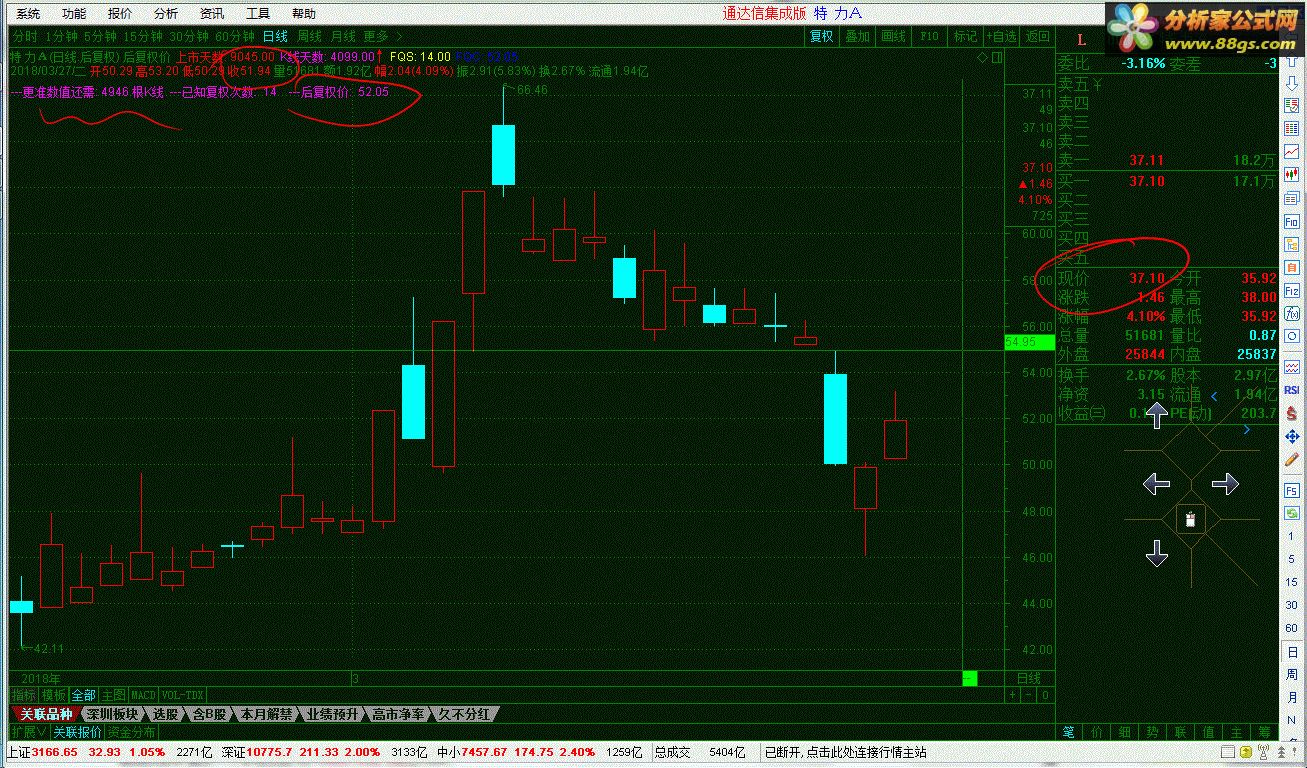The image size is (1307, 768).
Task: Select 周线 weekly period
Action: click(309, 36)
